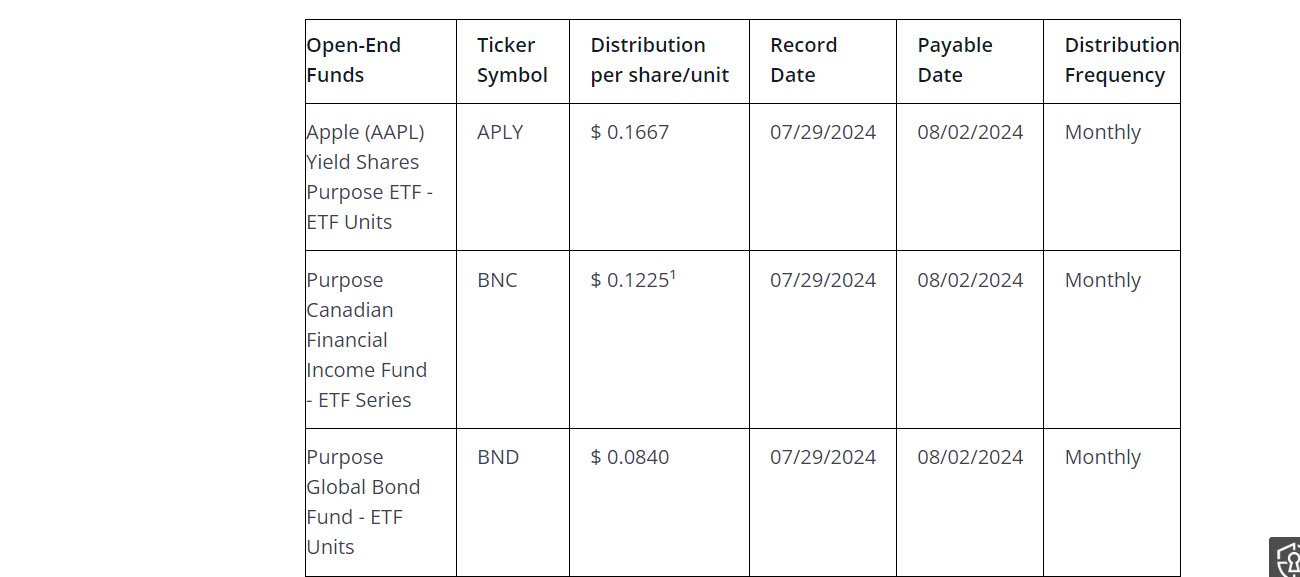Click the Distribution Frequency column header
This screenshot has height=577, width=1300.
point(1114,60)
